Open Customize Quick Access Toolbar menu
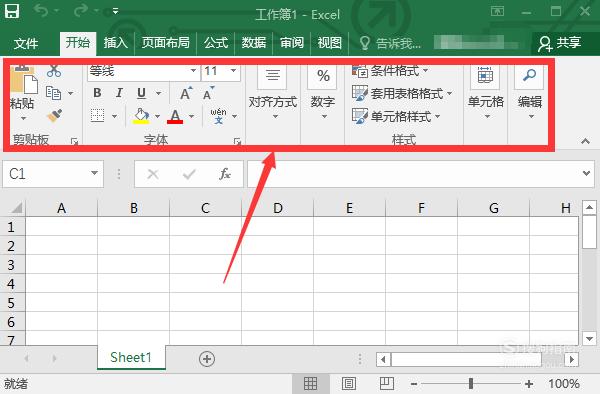 [115, 11]
